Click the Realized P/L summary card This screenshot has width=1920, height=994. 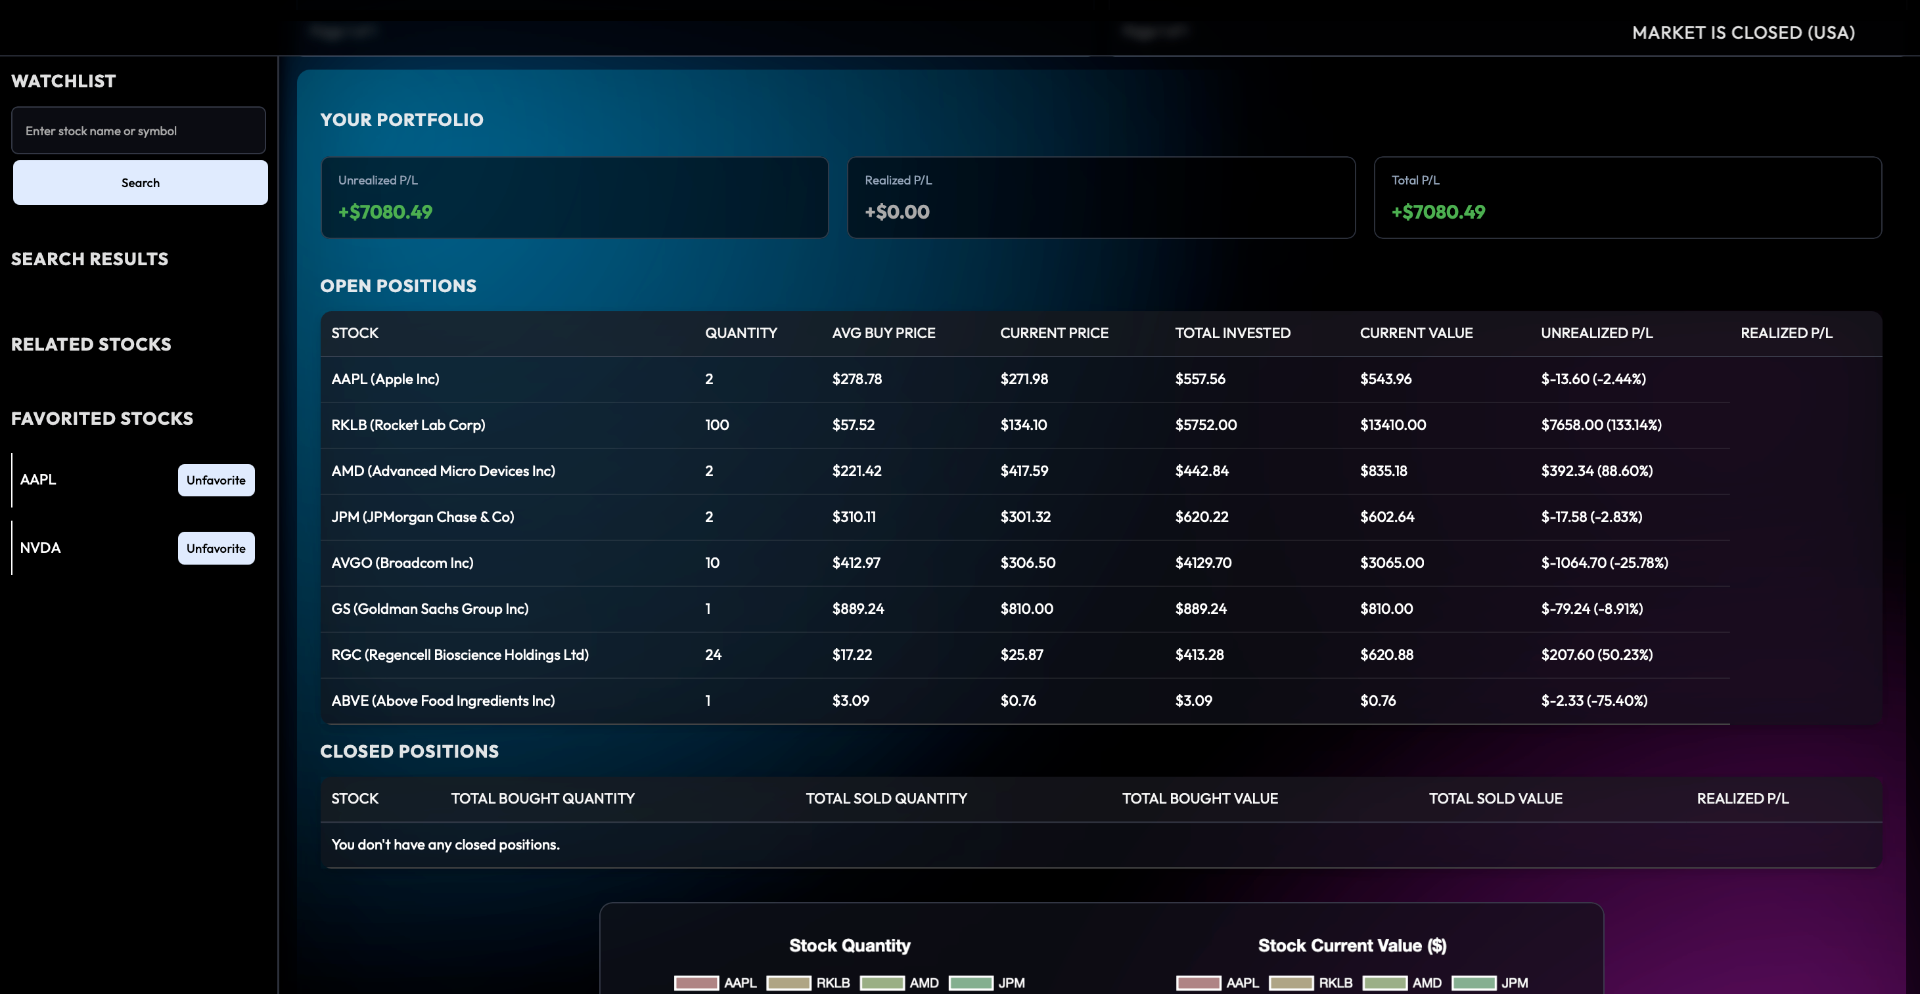pos(1101,197)
